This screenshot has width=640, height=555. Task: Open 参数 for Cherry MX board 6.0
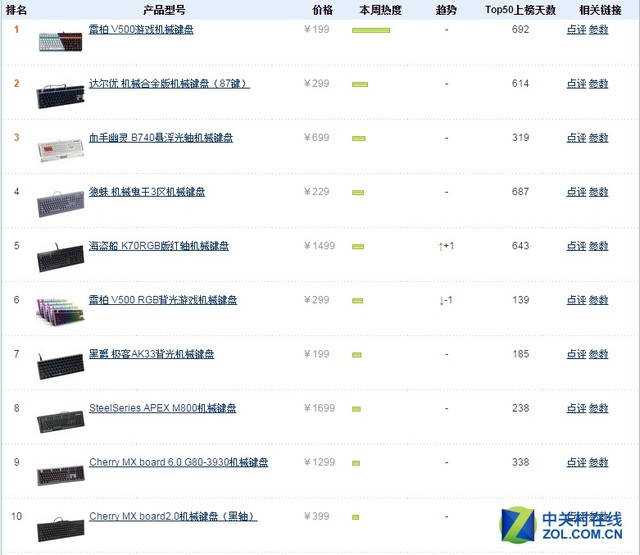coord(598,462)
